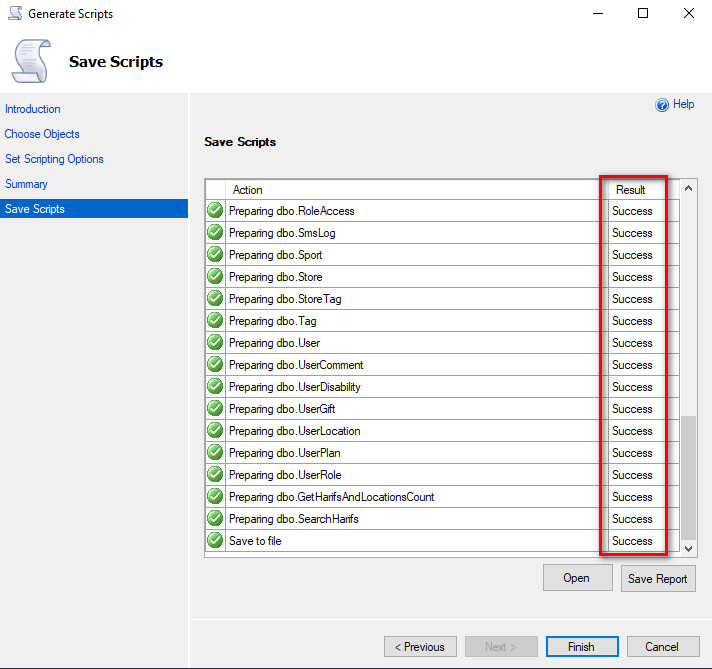
Task: Select the 'Preparing dbo.SmsLog' row text
Action: (282, 233)
